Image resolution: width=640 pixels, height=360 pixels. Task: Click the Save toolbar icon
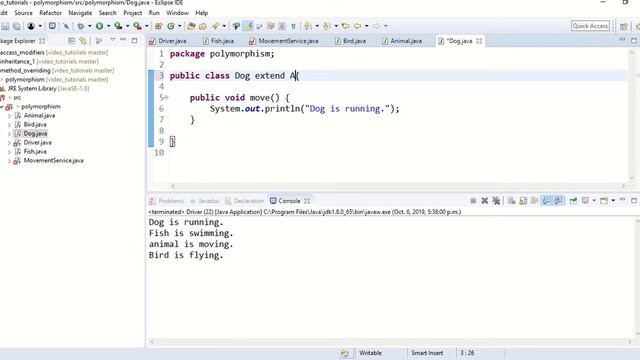pyautogui.click(x=5, y=26)
